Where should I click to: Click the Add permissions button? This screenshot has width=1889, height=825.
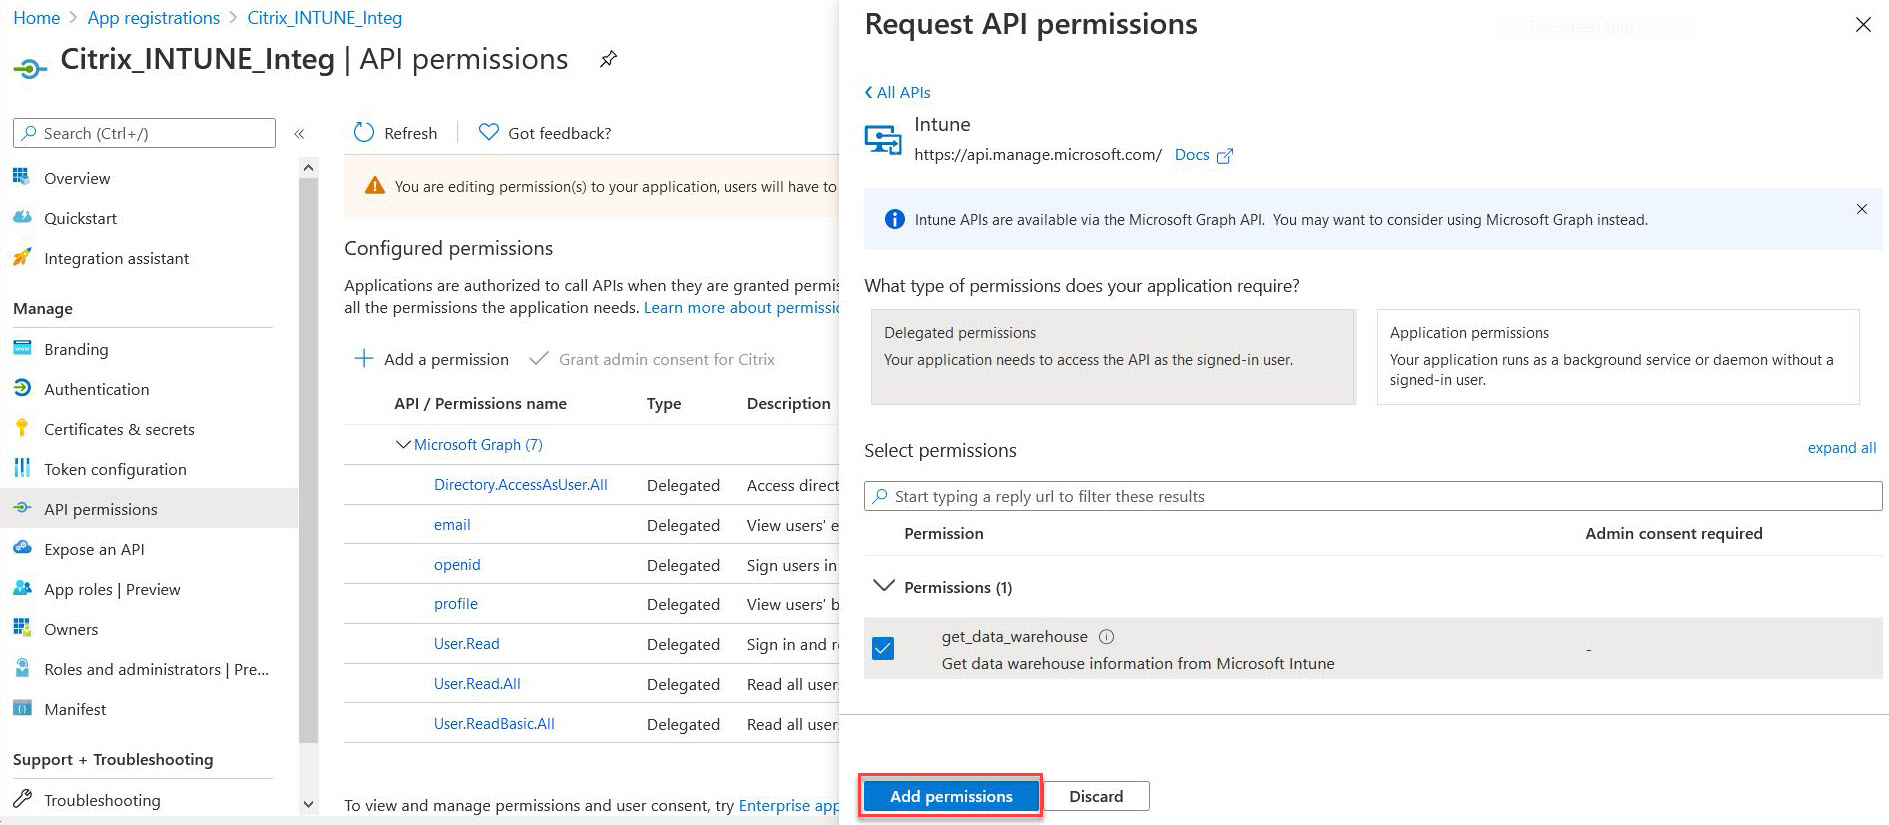click(x=951, y=796)
